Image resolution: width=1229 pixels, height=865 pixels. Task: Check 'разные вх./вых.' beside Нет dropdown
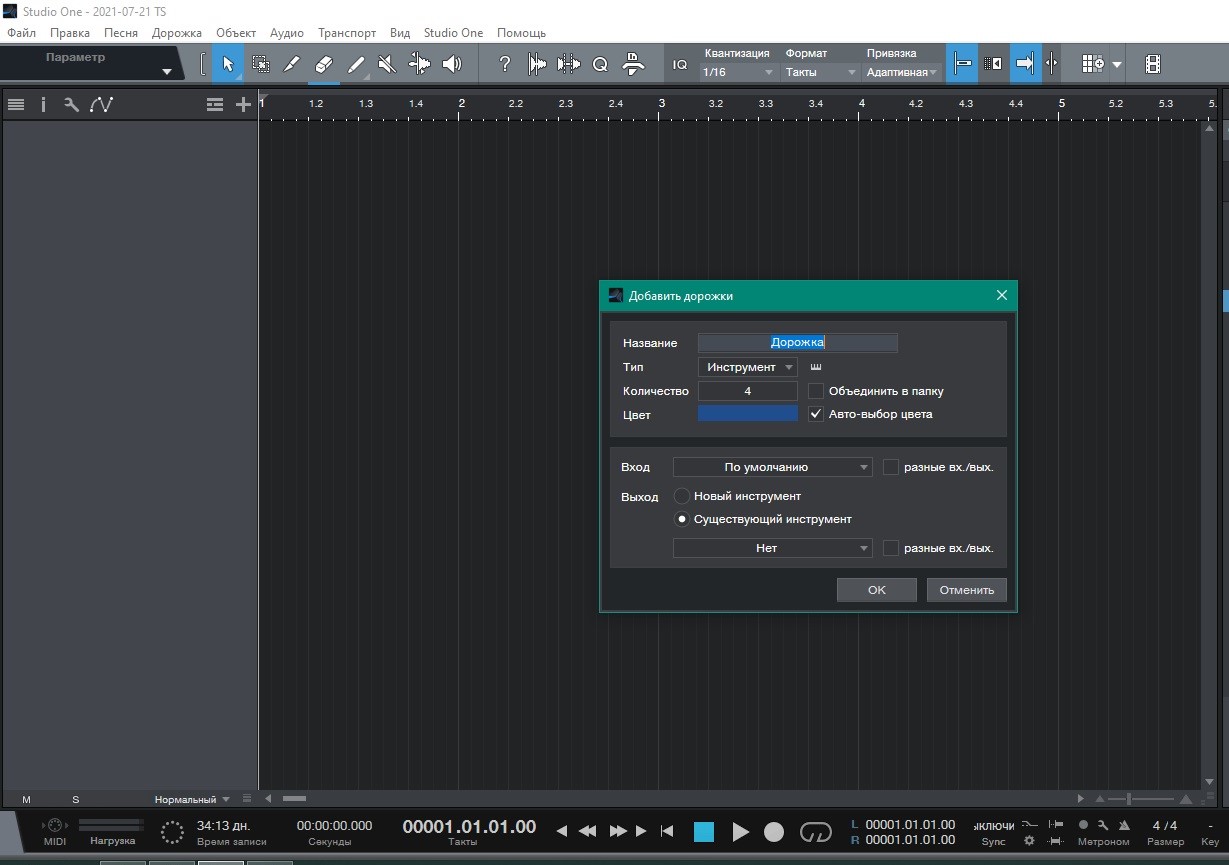(891, 548)
